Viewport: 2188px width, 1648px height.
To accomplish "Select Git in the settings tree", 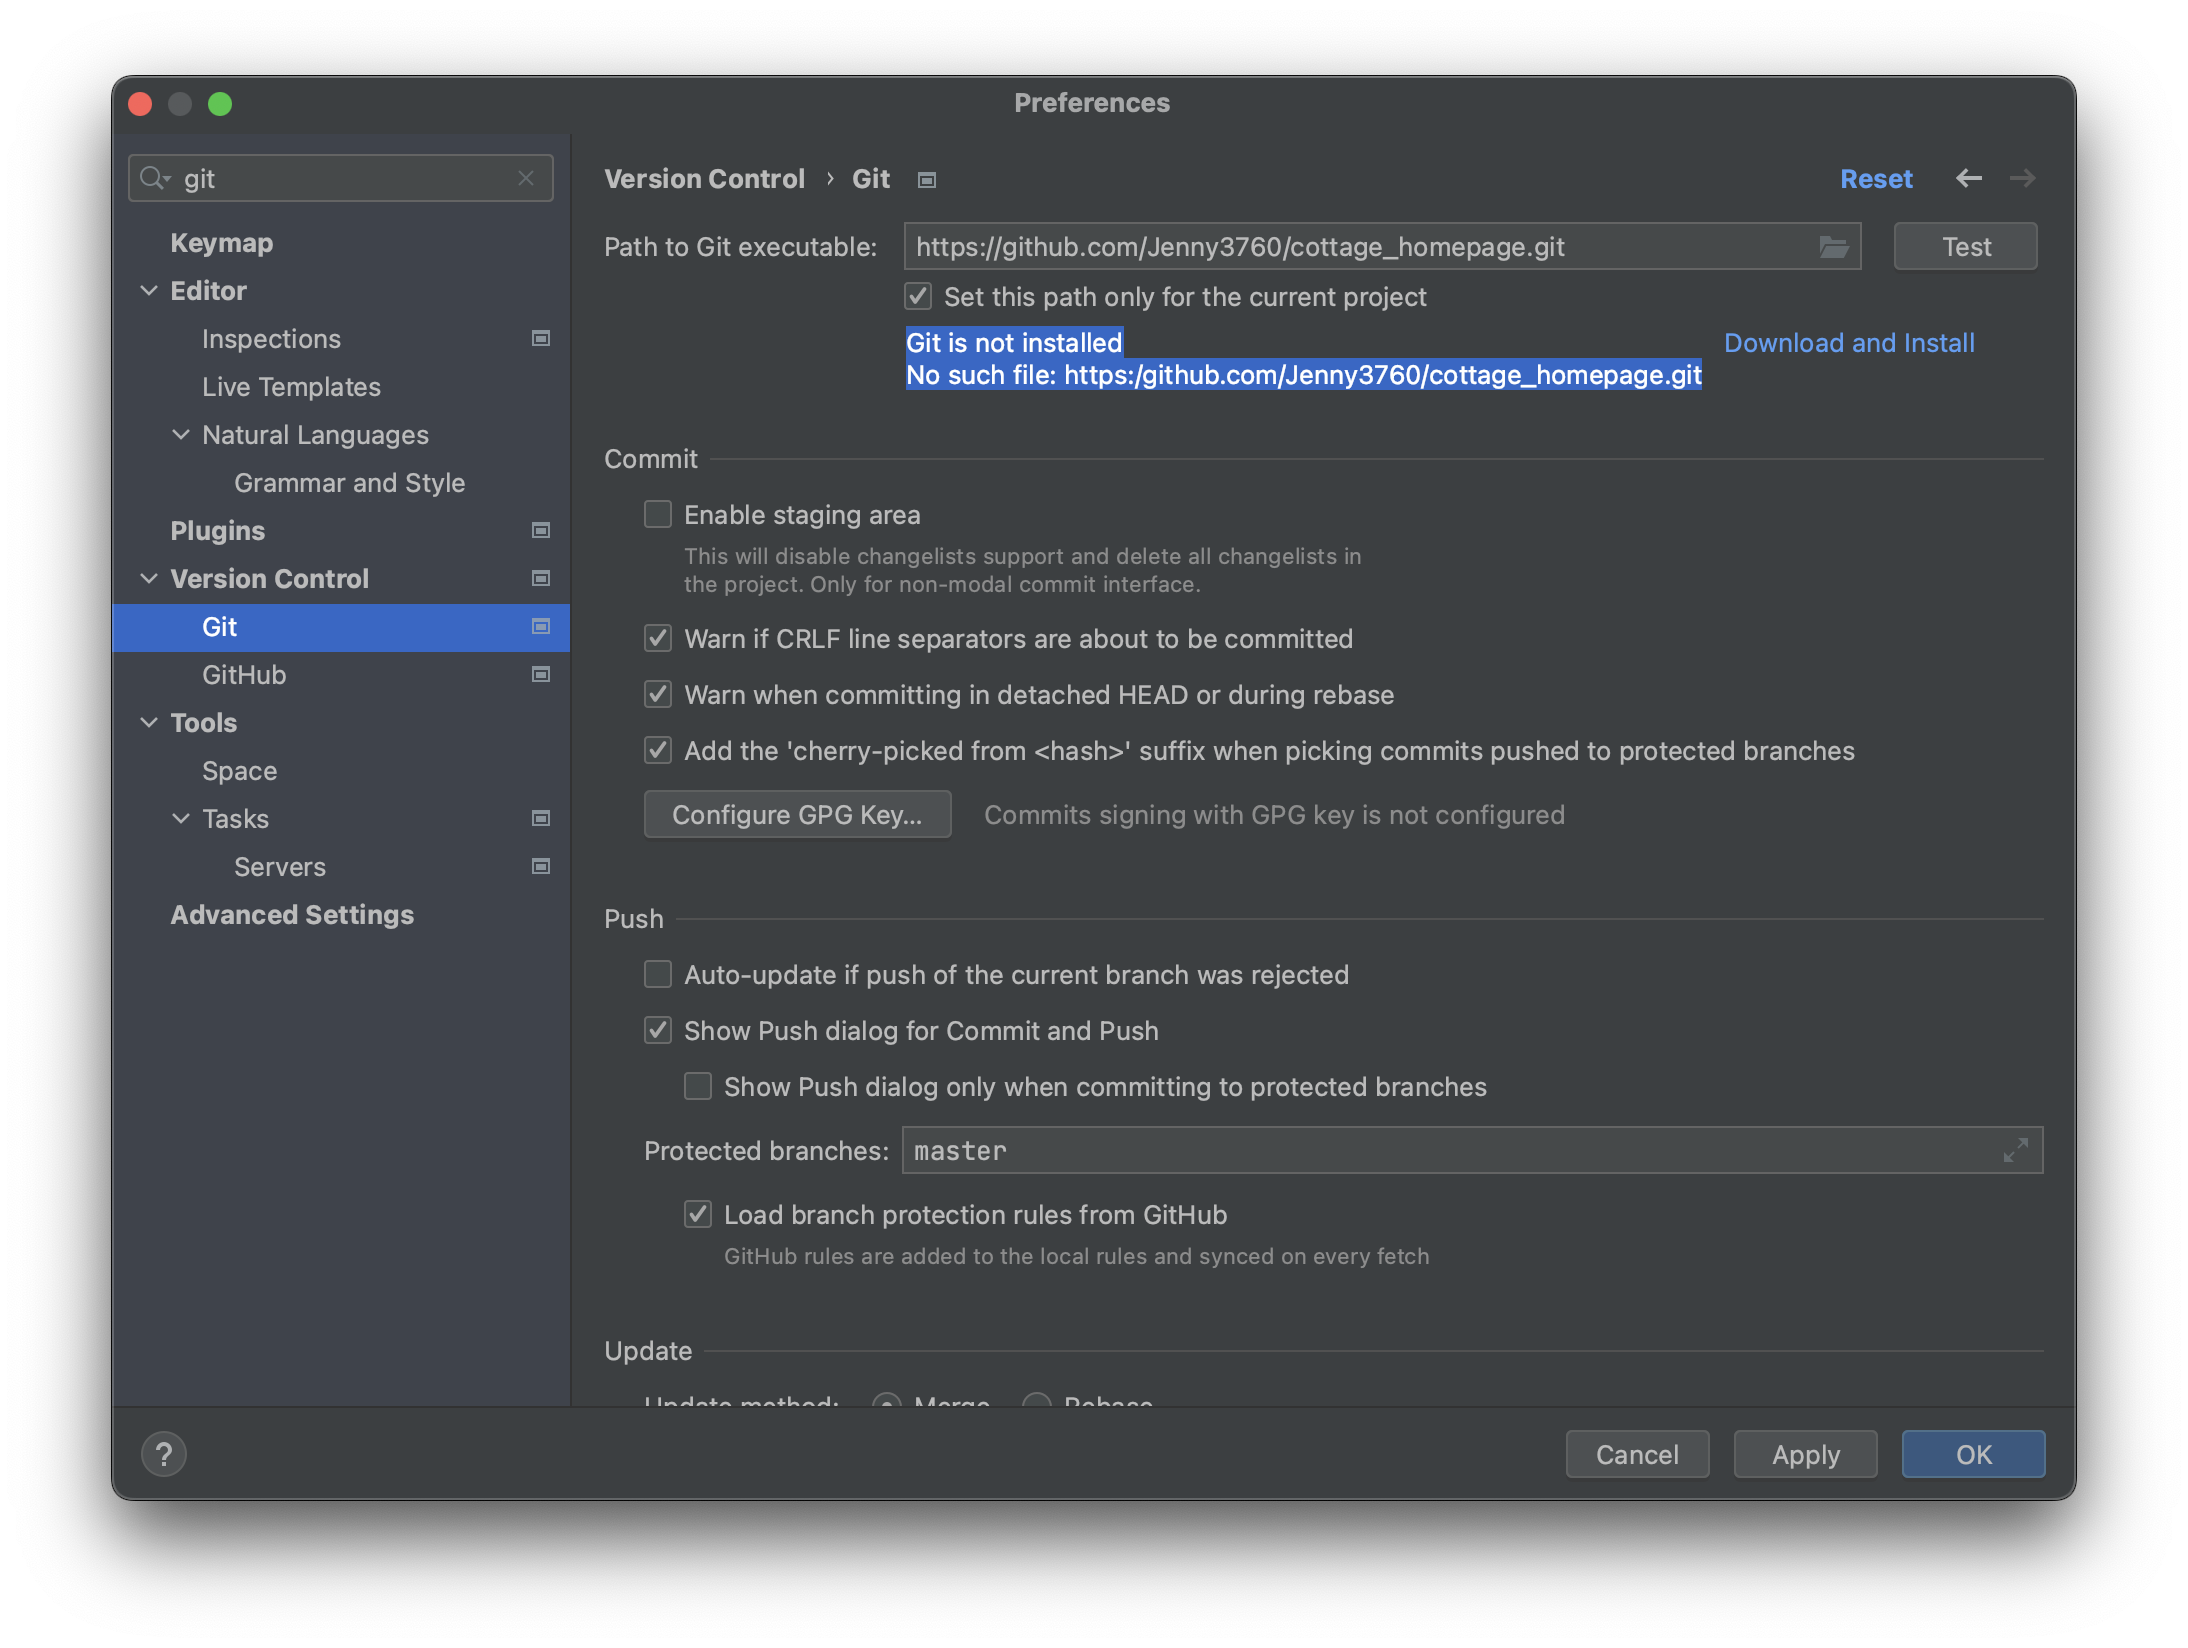I will [341, 627].
